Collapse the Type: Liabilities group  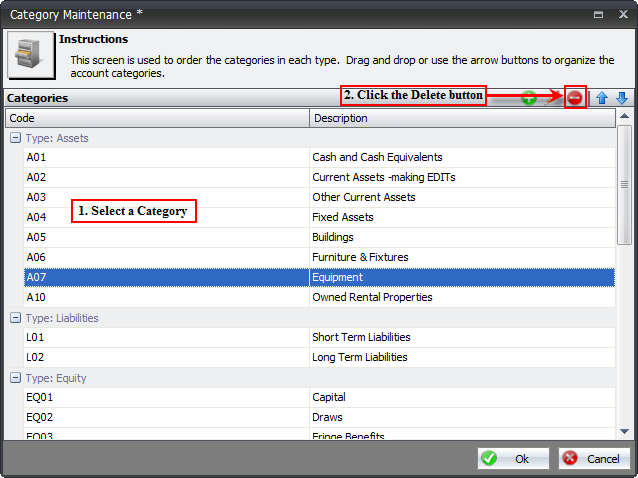[15, 318]
